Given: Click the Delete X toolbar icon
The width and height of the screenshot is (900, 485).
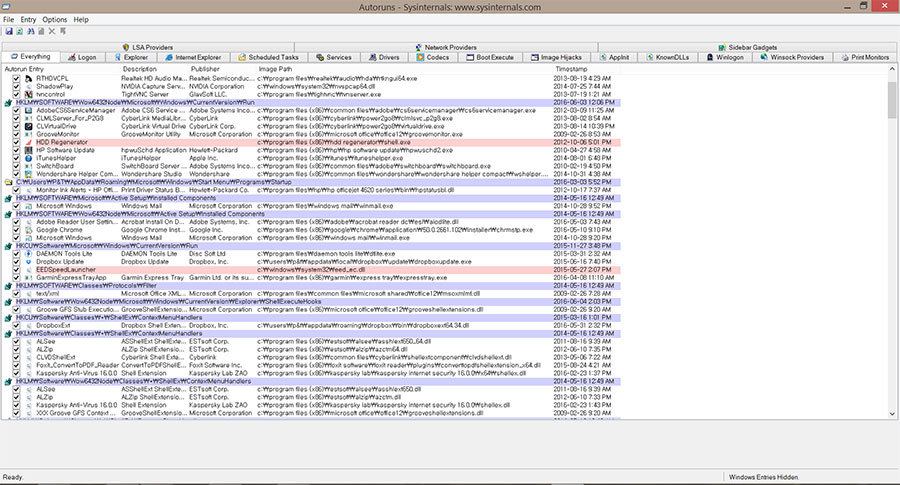Looking at the screenshot, I should click(52, 31).
